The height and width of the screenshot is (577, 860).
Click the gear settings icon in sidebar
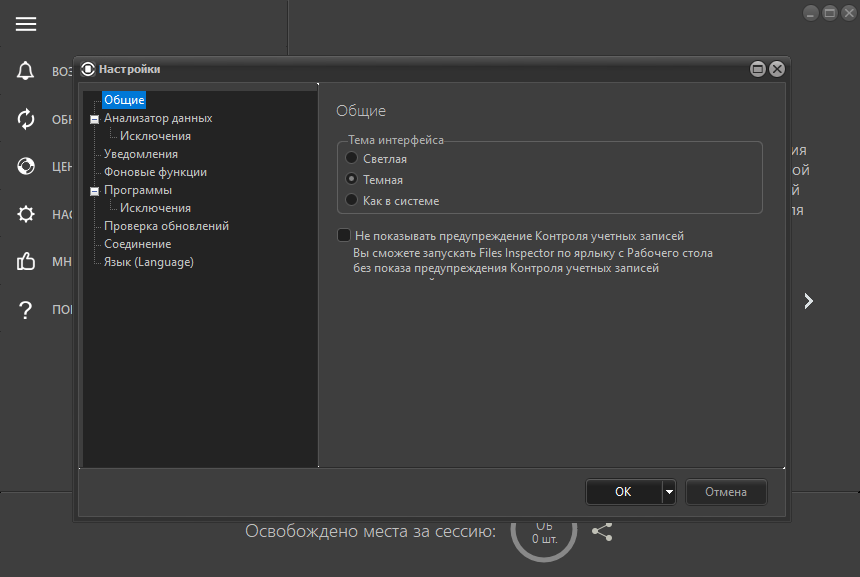[x=26, y=214]
